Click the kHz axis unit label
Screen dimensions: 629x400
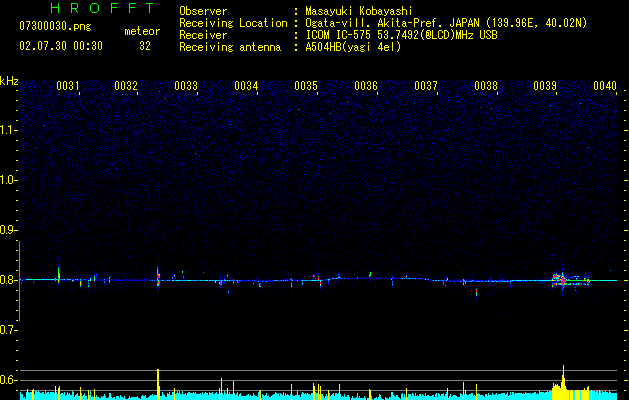pyautogui.click(x=9, y=81)
